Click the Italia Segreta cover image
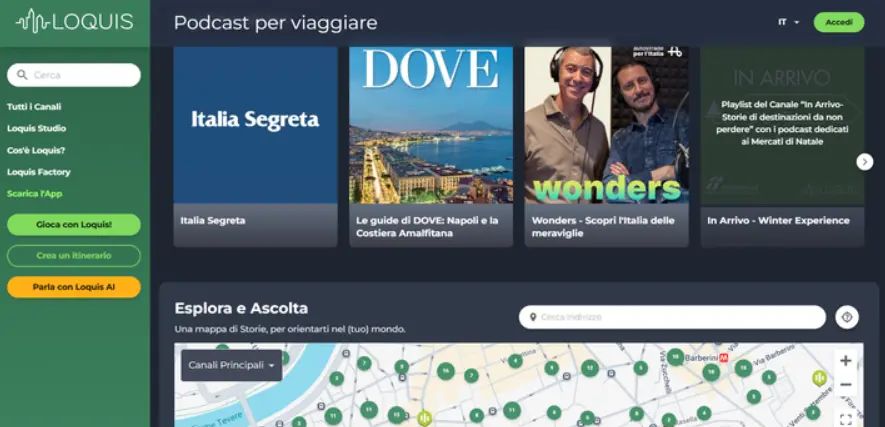This screenshot has width=885, height=427. (x=255, y=125)
